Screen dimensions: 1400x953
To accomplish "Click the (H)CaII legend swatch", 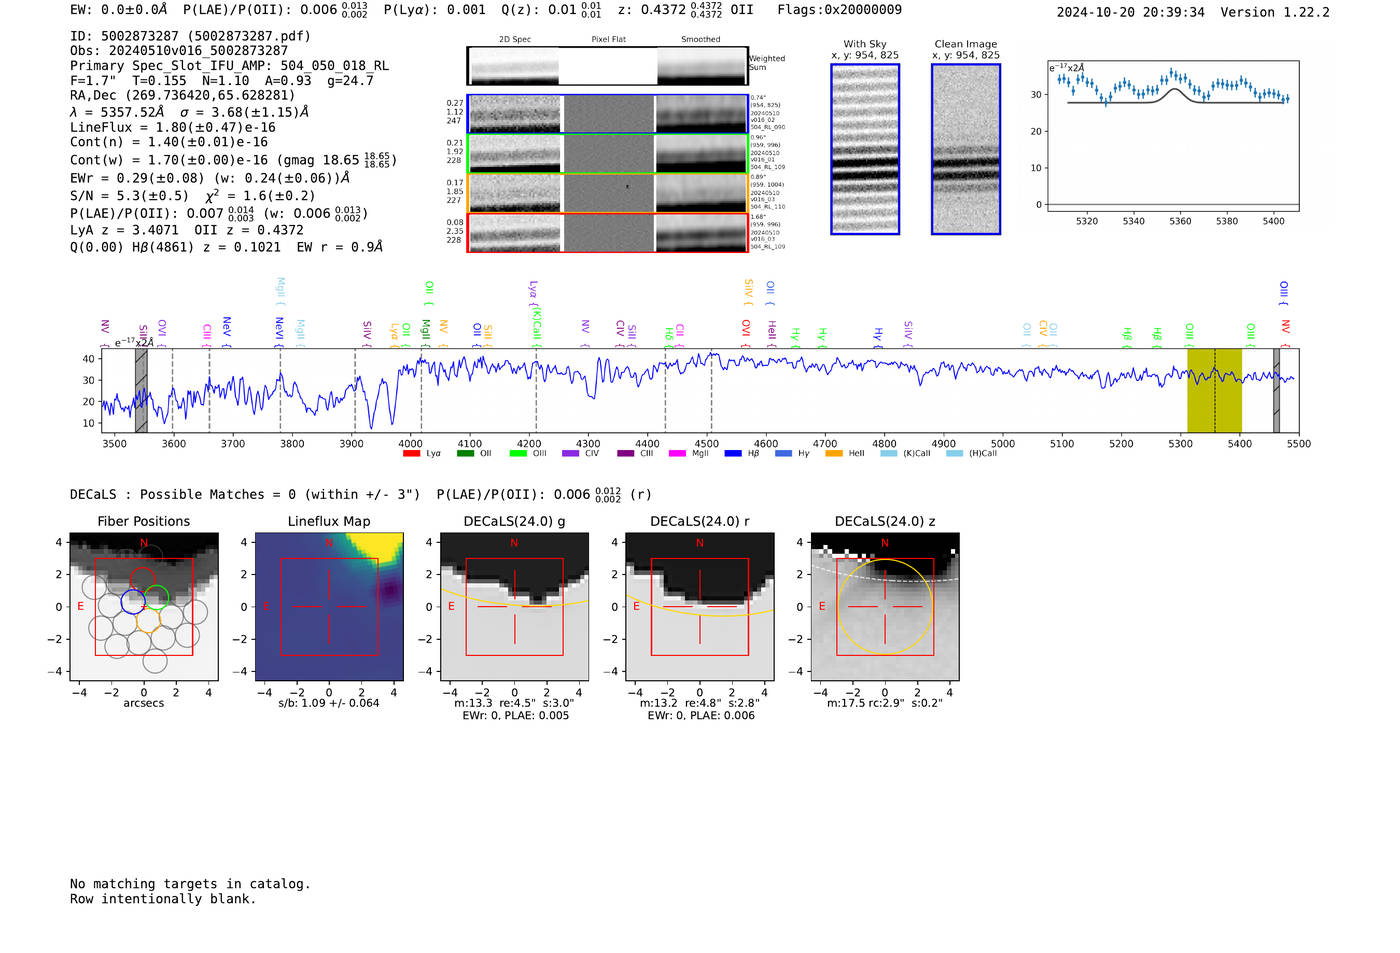I will tap(954, 453).
